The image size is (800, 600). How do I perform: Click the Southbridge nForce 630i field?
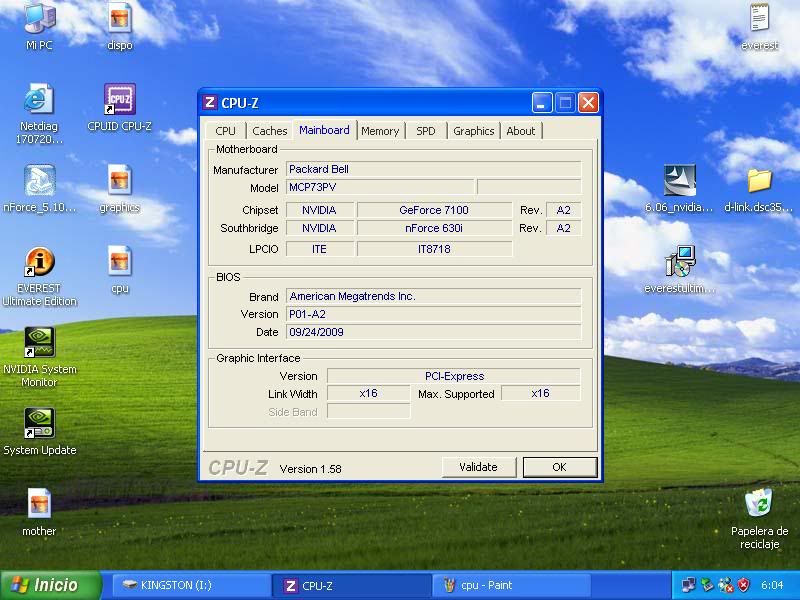tap(434, 228)
